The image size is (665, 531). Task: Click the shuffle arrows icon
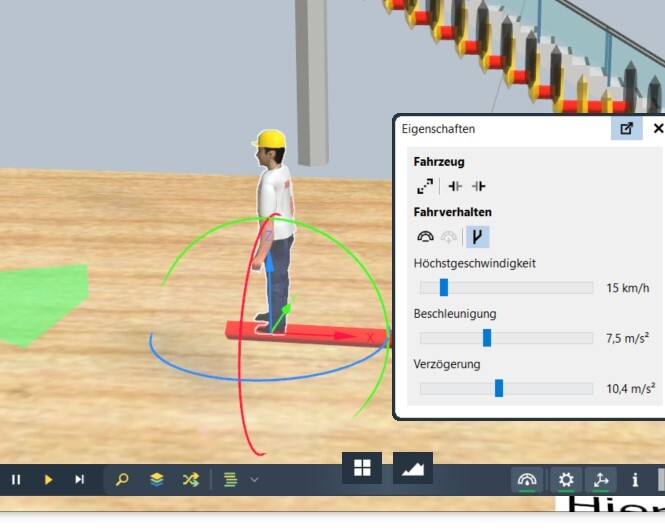pyautogui.click(x=190, y=480)
